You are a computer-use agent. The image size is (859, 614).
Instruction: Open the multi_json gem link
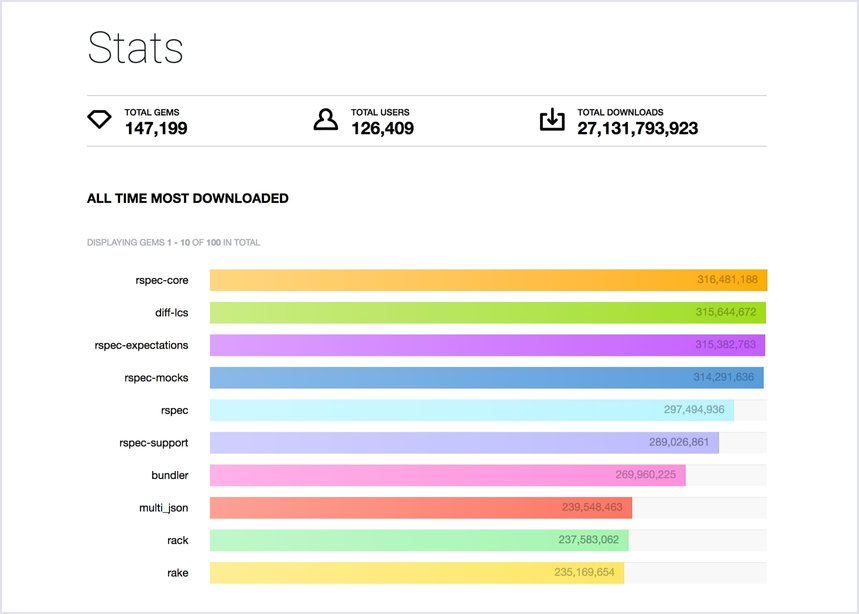(164, 508)
